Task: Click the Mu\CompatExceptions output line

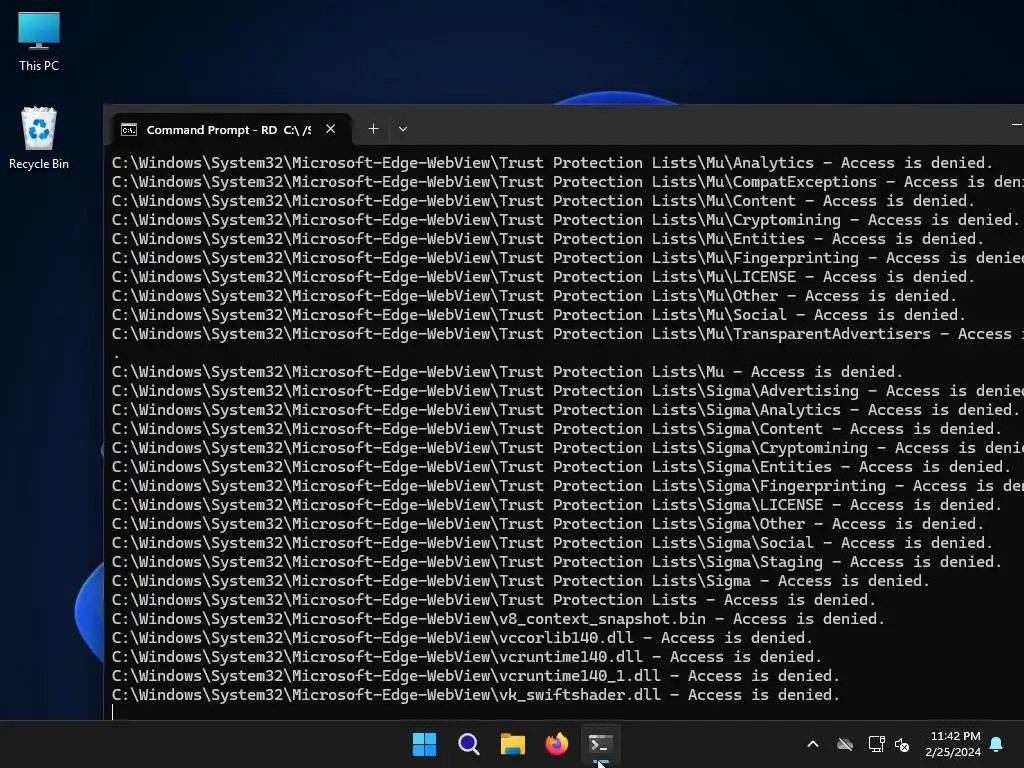Action: 568,182
